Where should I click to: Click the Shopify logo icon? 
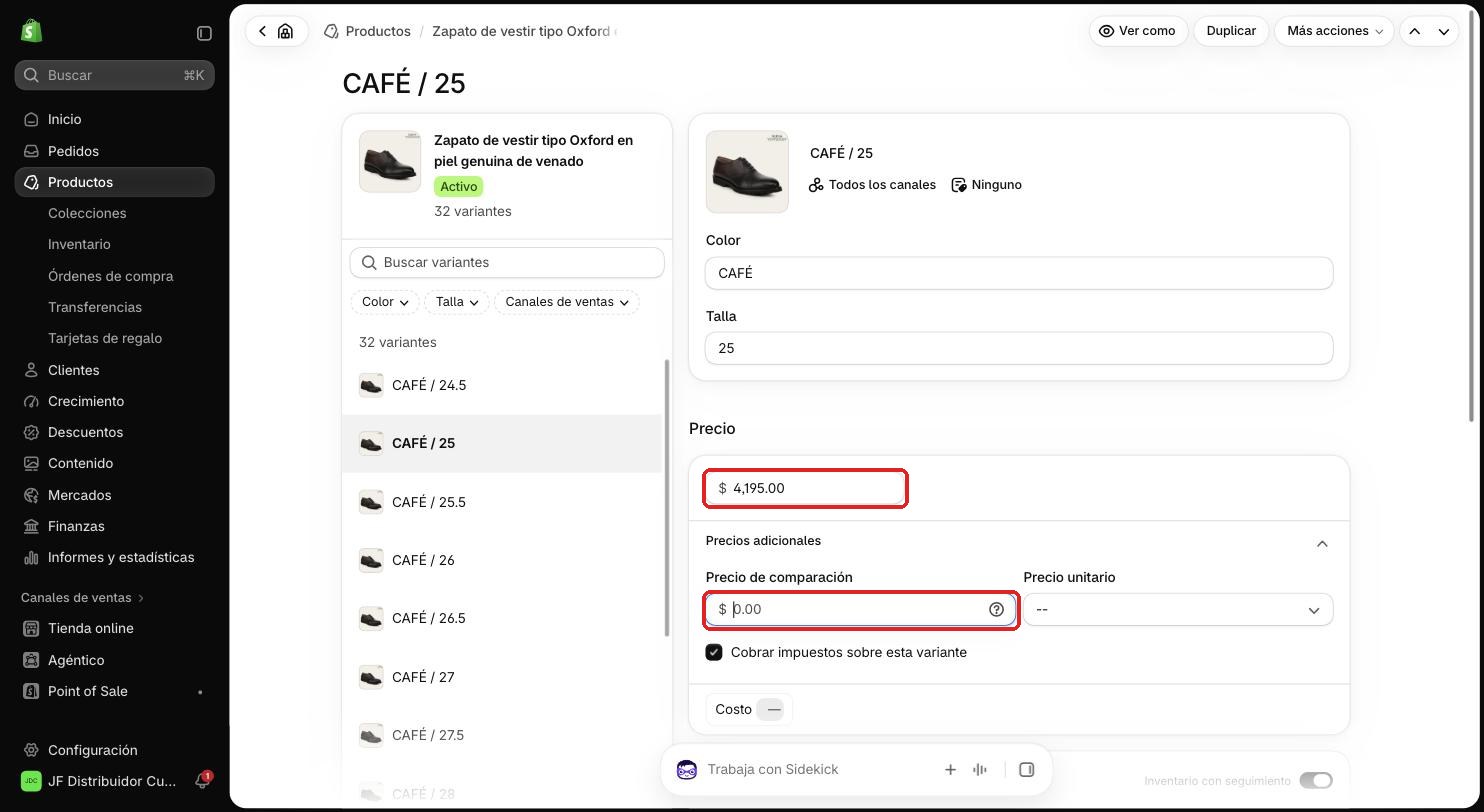point(31,31)
